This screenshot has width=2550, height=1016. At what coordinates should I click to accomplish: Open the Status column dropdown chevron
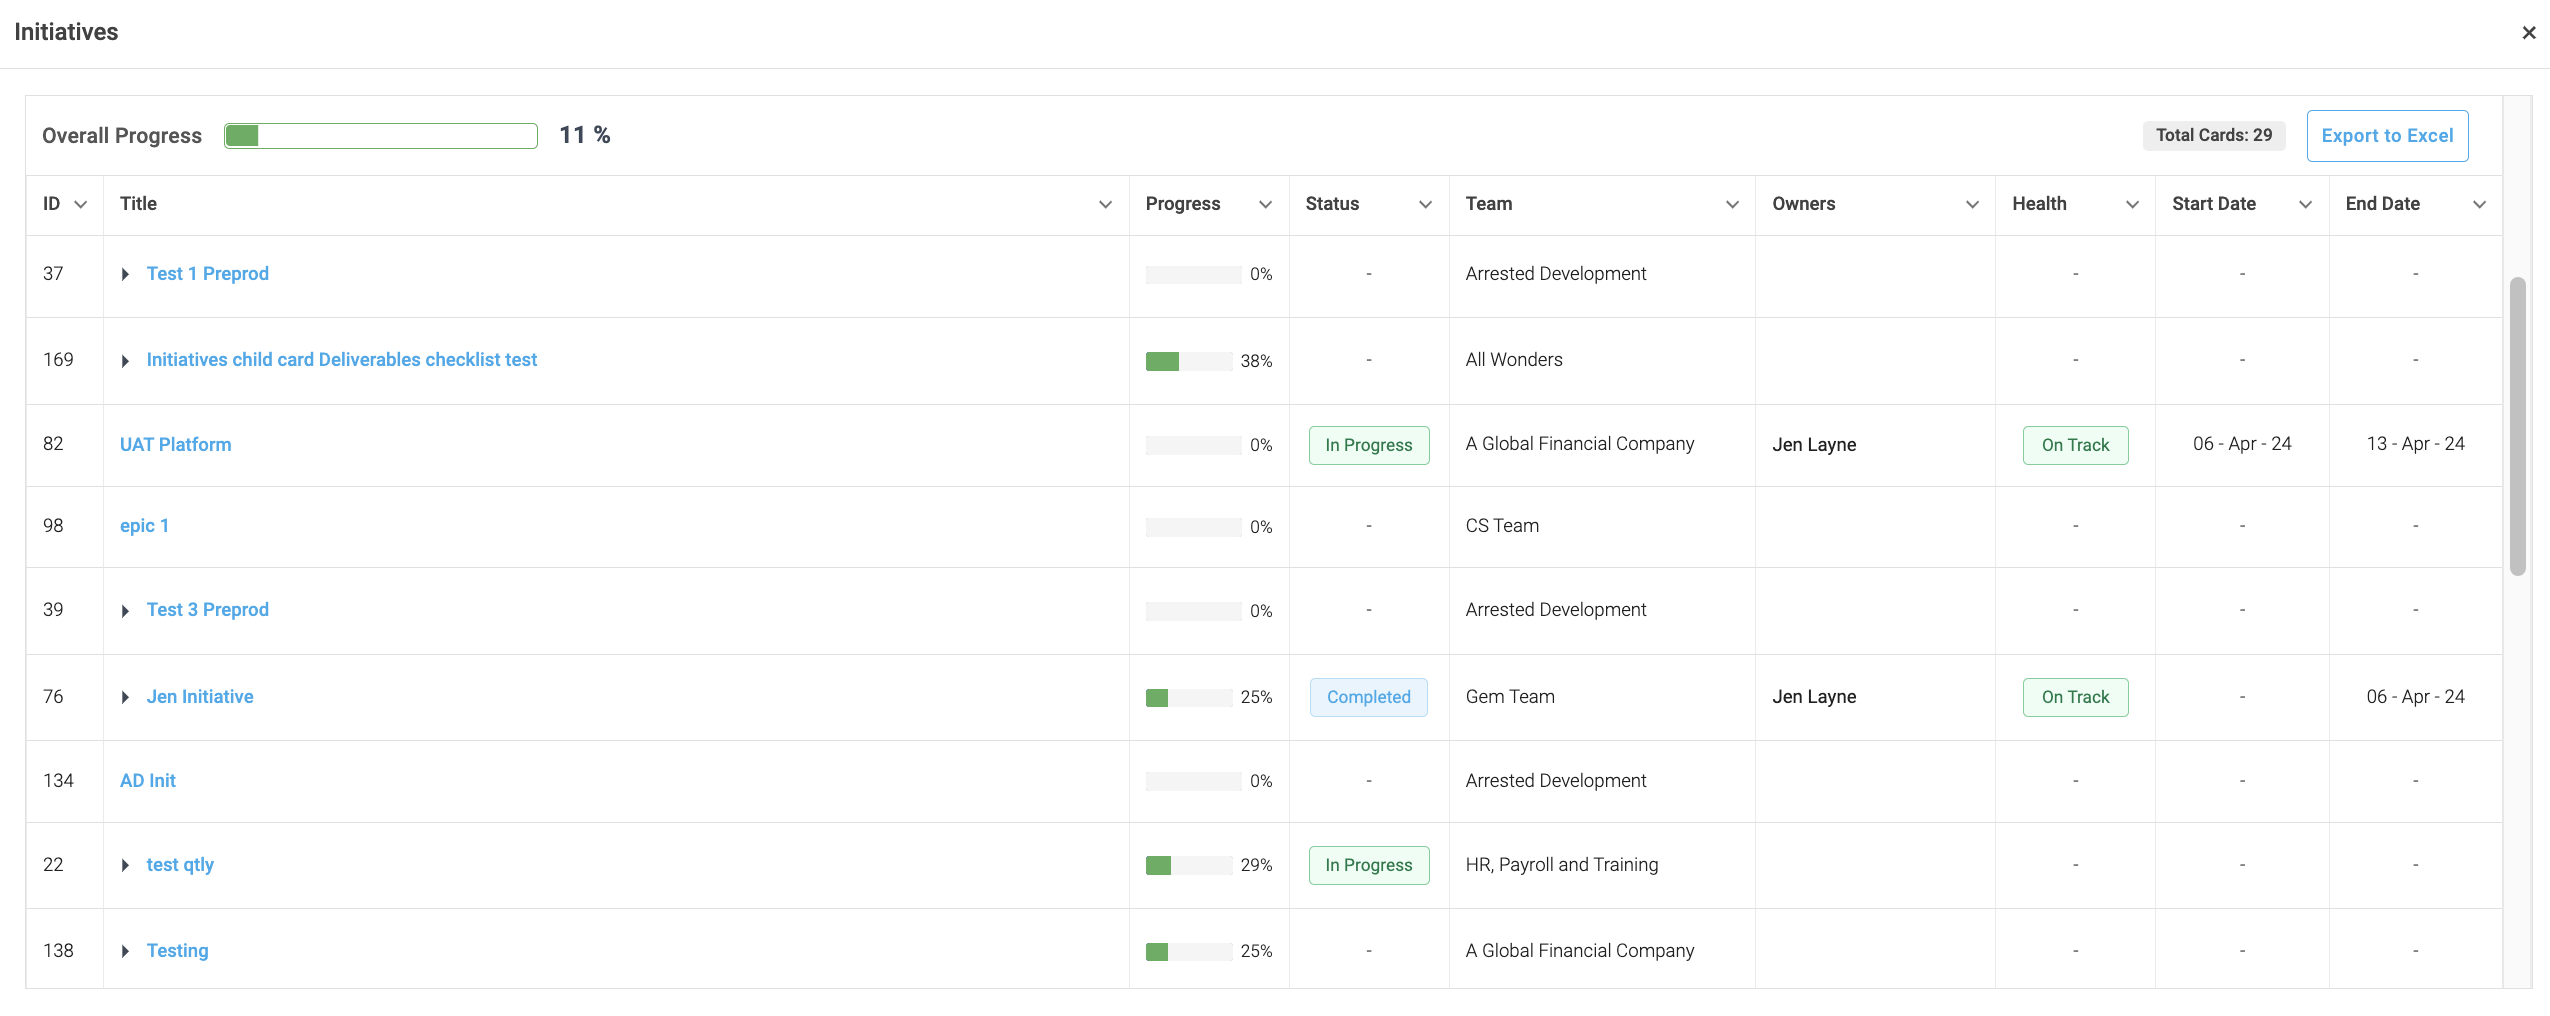(x=1425, y=204)
